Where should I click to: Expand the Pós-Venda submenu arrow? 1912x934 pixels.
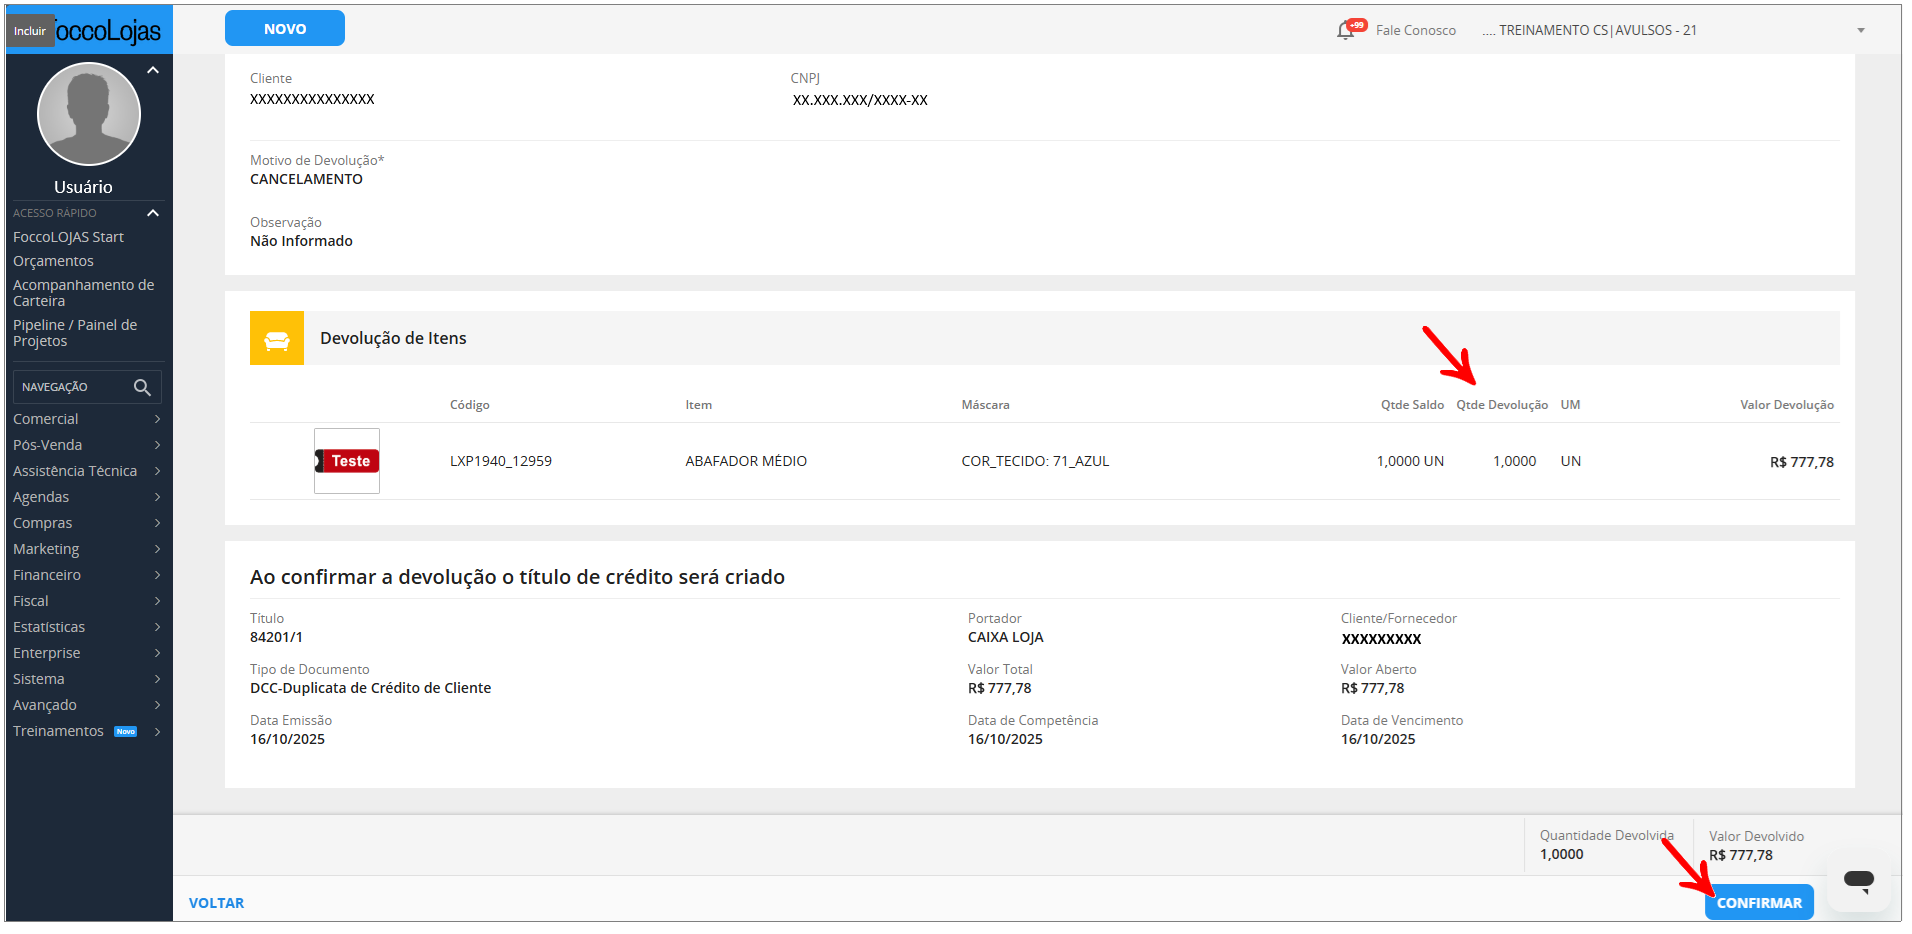click(157, 445)
